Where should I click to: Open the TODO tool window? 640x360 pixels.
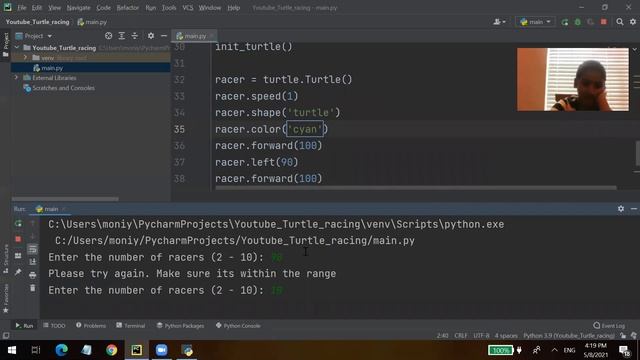click(x=54, y=326)
